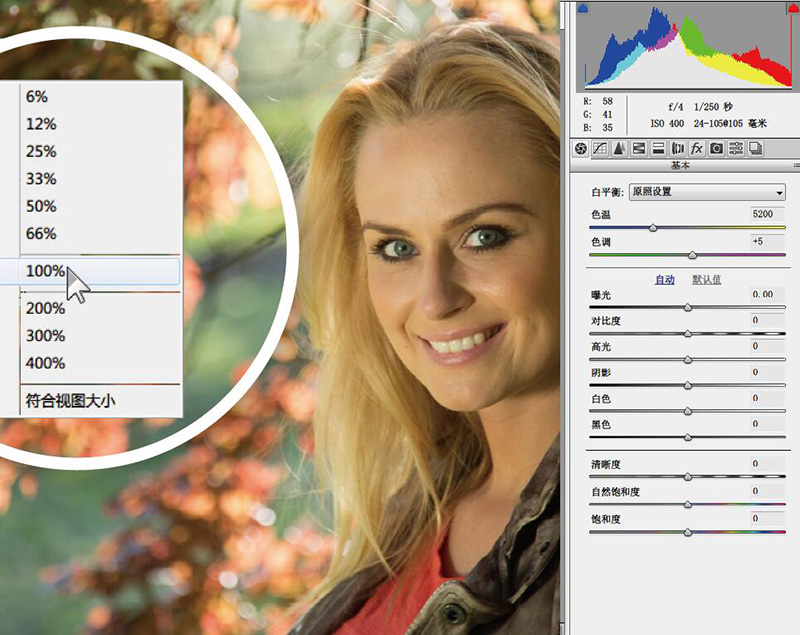Click the 色温 value field showing 5200
This screenshot has width=800, height=635.
point(766,214)
